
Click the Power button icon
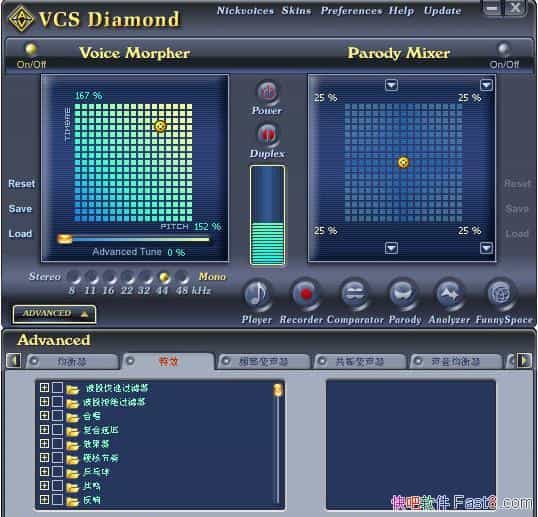point(267,92)
